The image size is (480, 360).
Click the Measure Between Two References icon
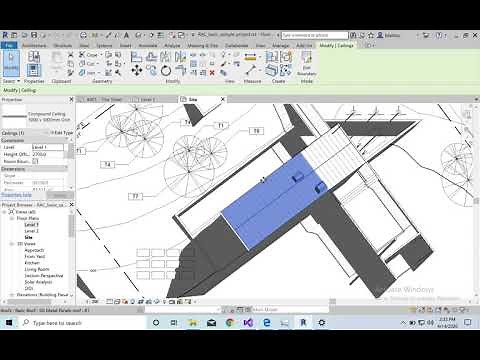(x=251, y=70)
